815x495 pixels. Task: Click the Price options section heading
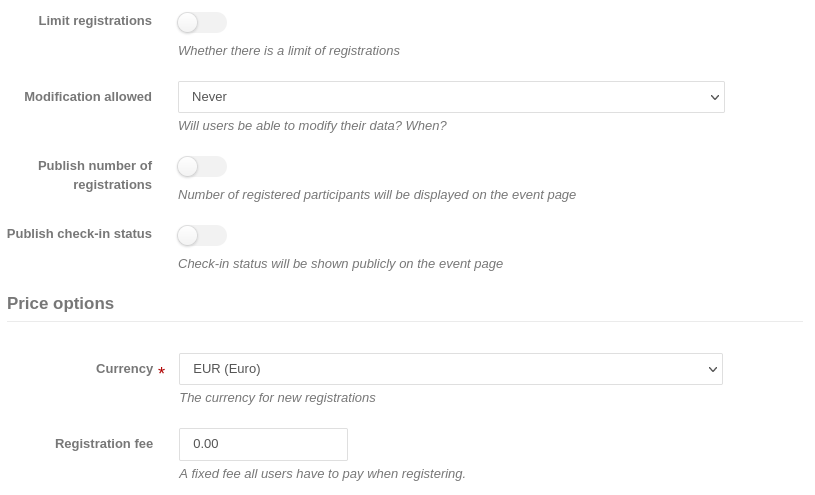pos(60,304)
